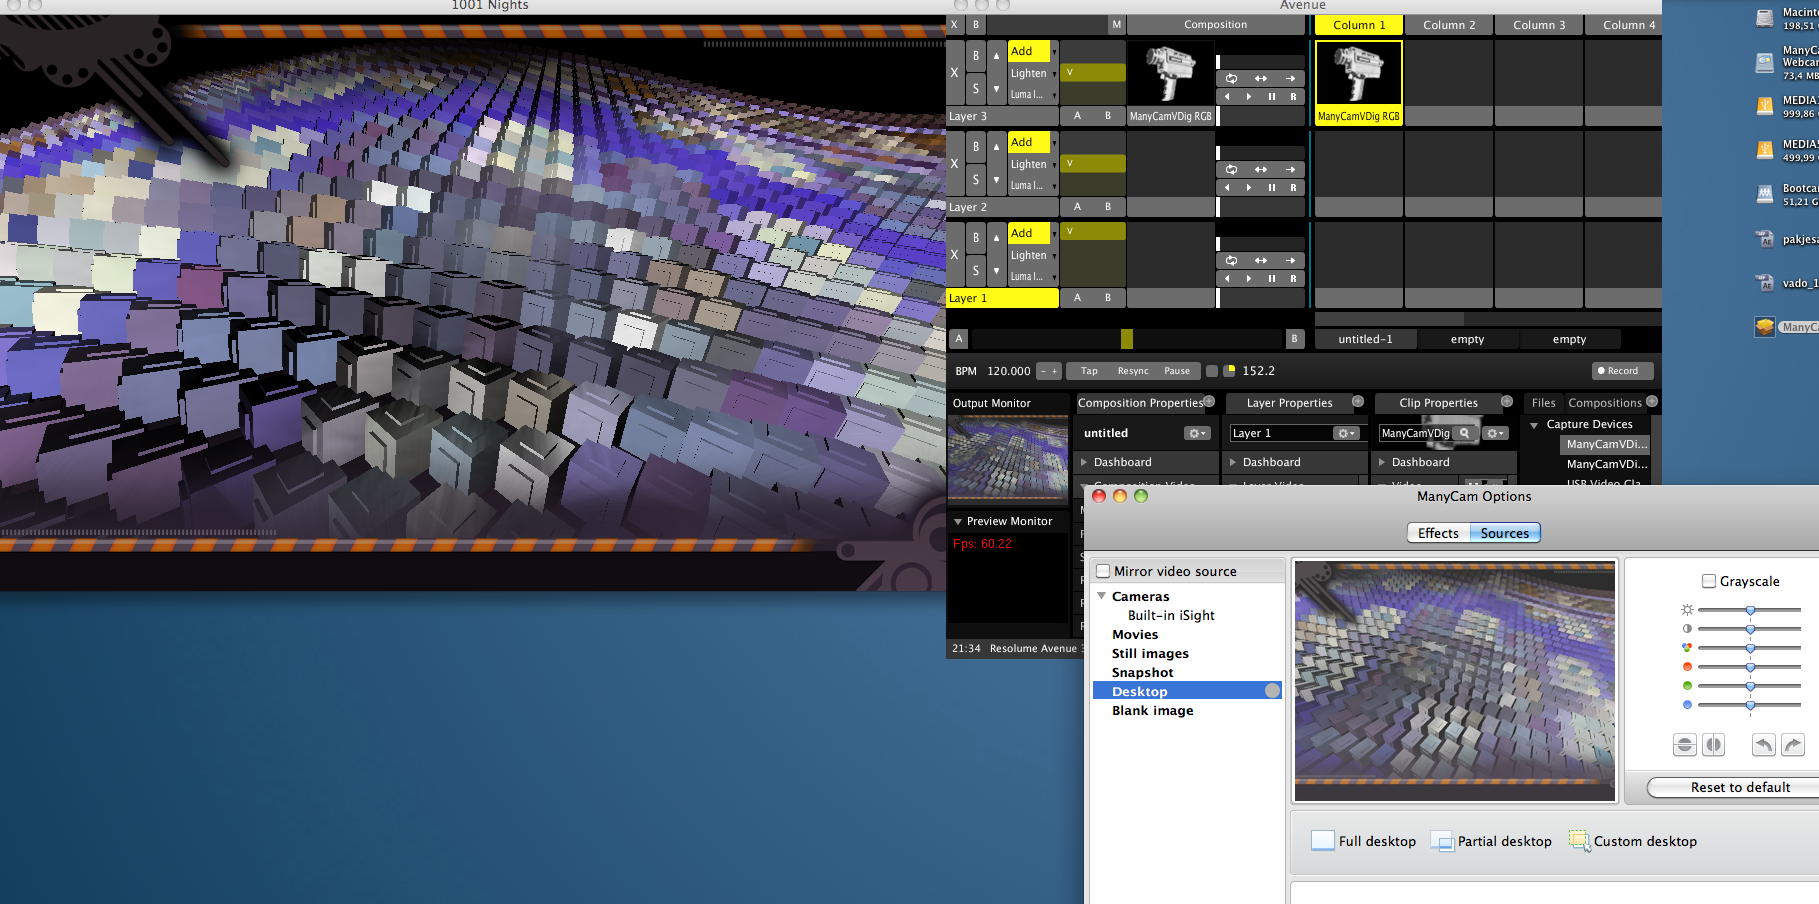Collapse the Cameras list in ManyCam
The width and height of the screenshot is (1819, 904).
[1102, 596]
